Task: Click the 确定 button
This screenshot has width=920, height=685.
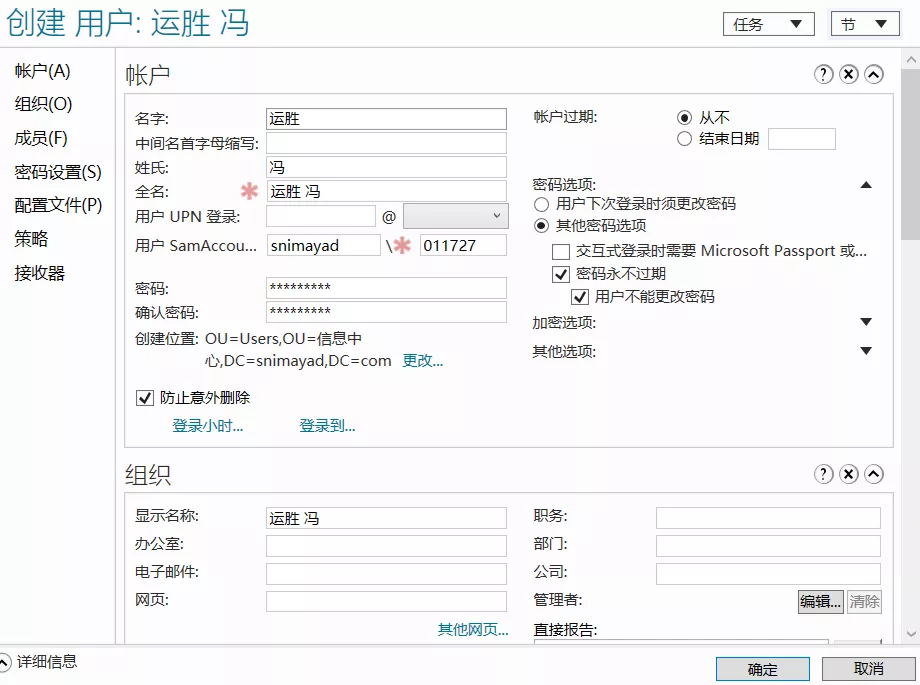Action: 762,669
